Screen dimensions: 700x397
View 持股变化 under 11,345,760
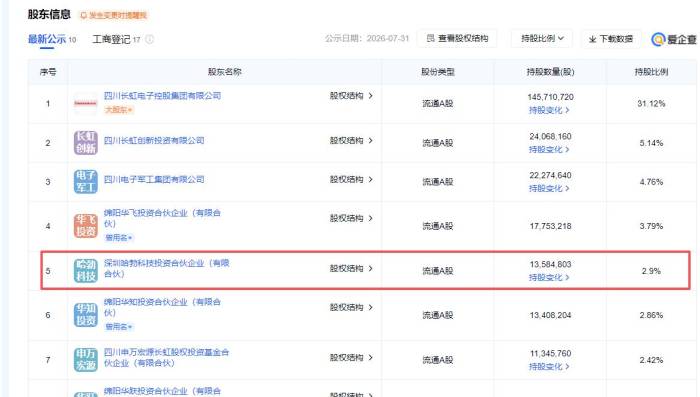(x=549, y=367)
